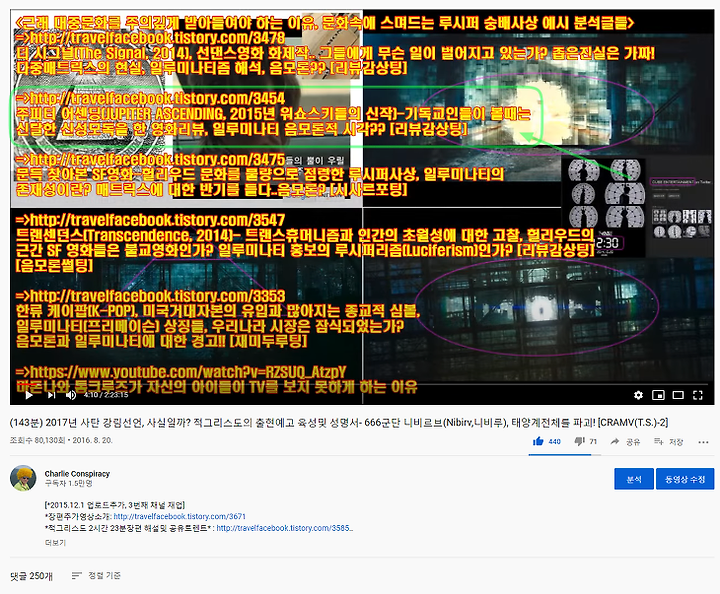The image size is (720, 594).
Task: Click the 댓글 250개 comment count
Action: coord(31,576)
